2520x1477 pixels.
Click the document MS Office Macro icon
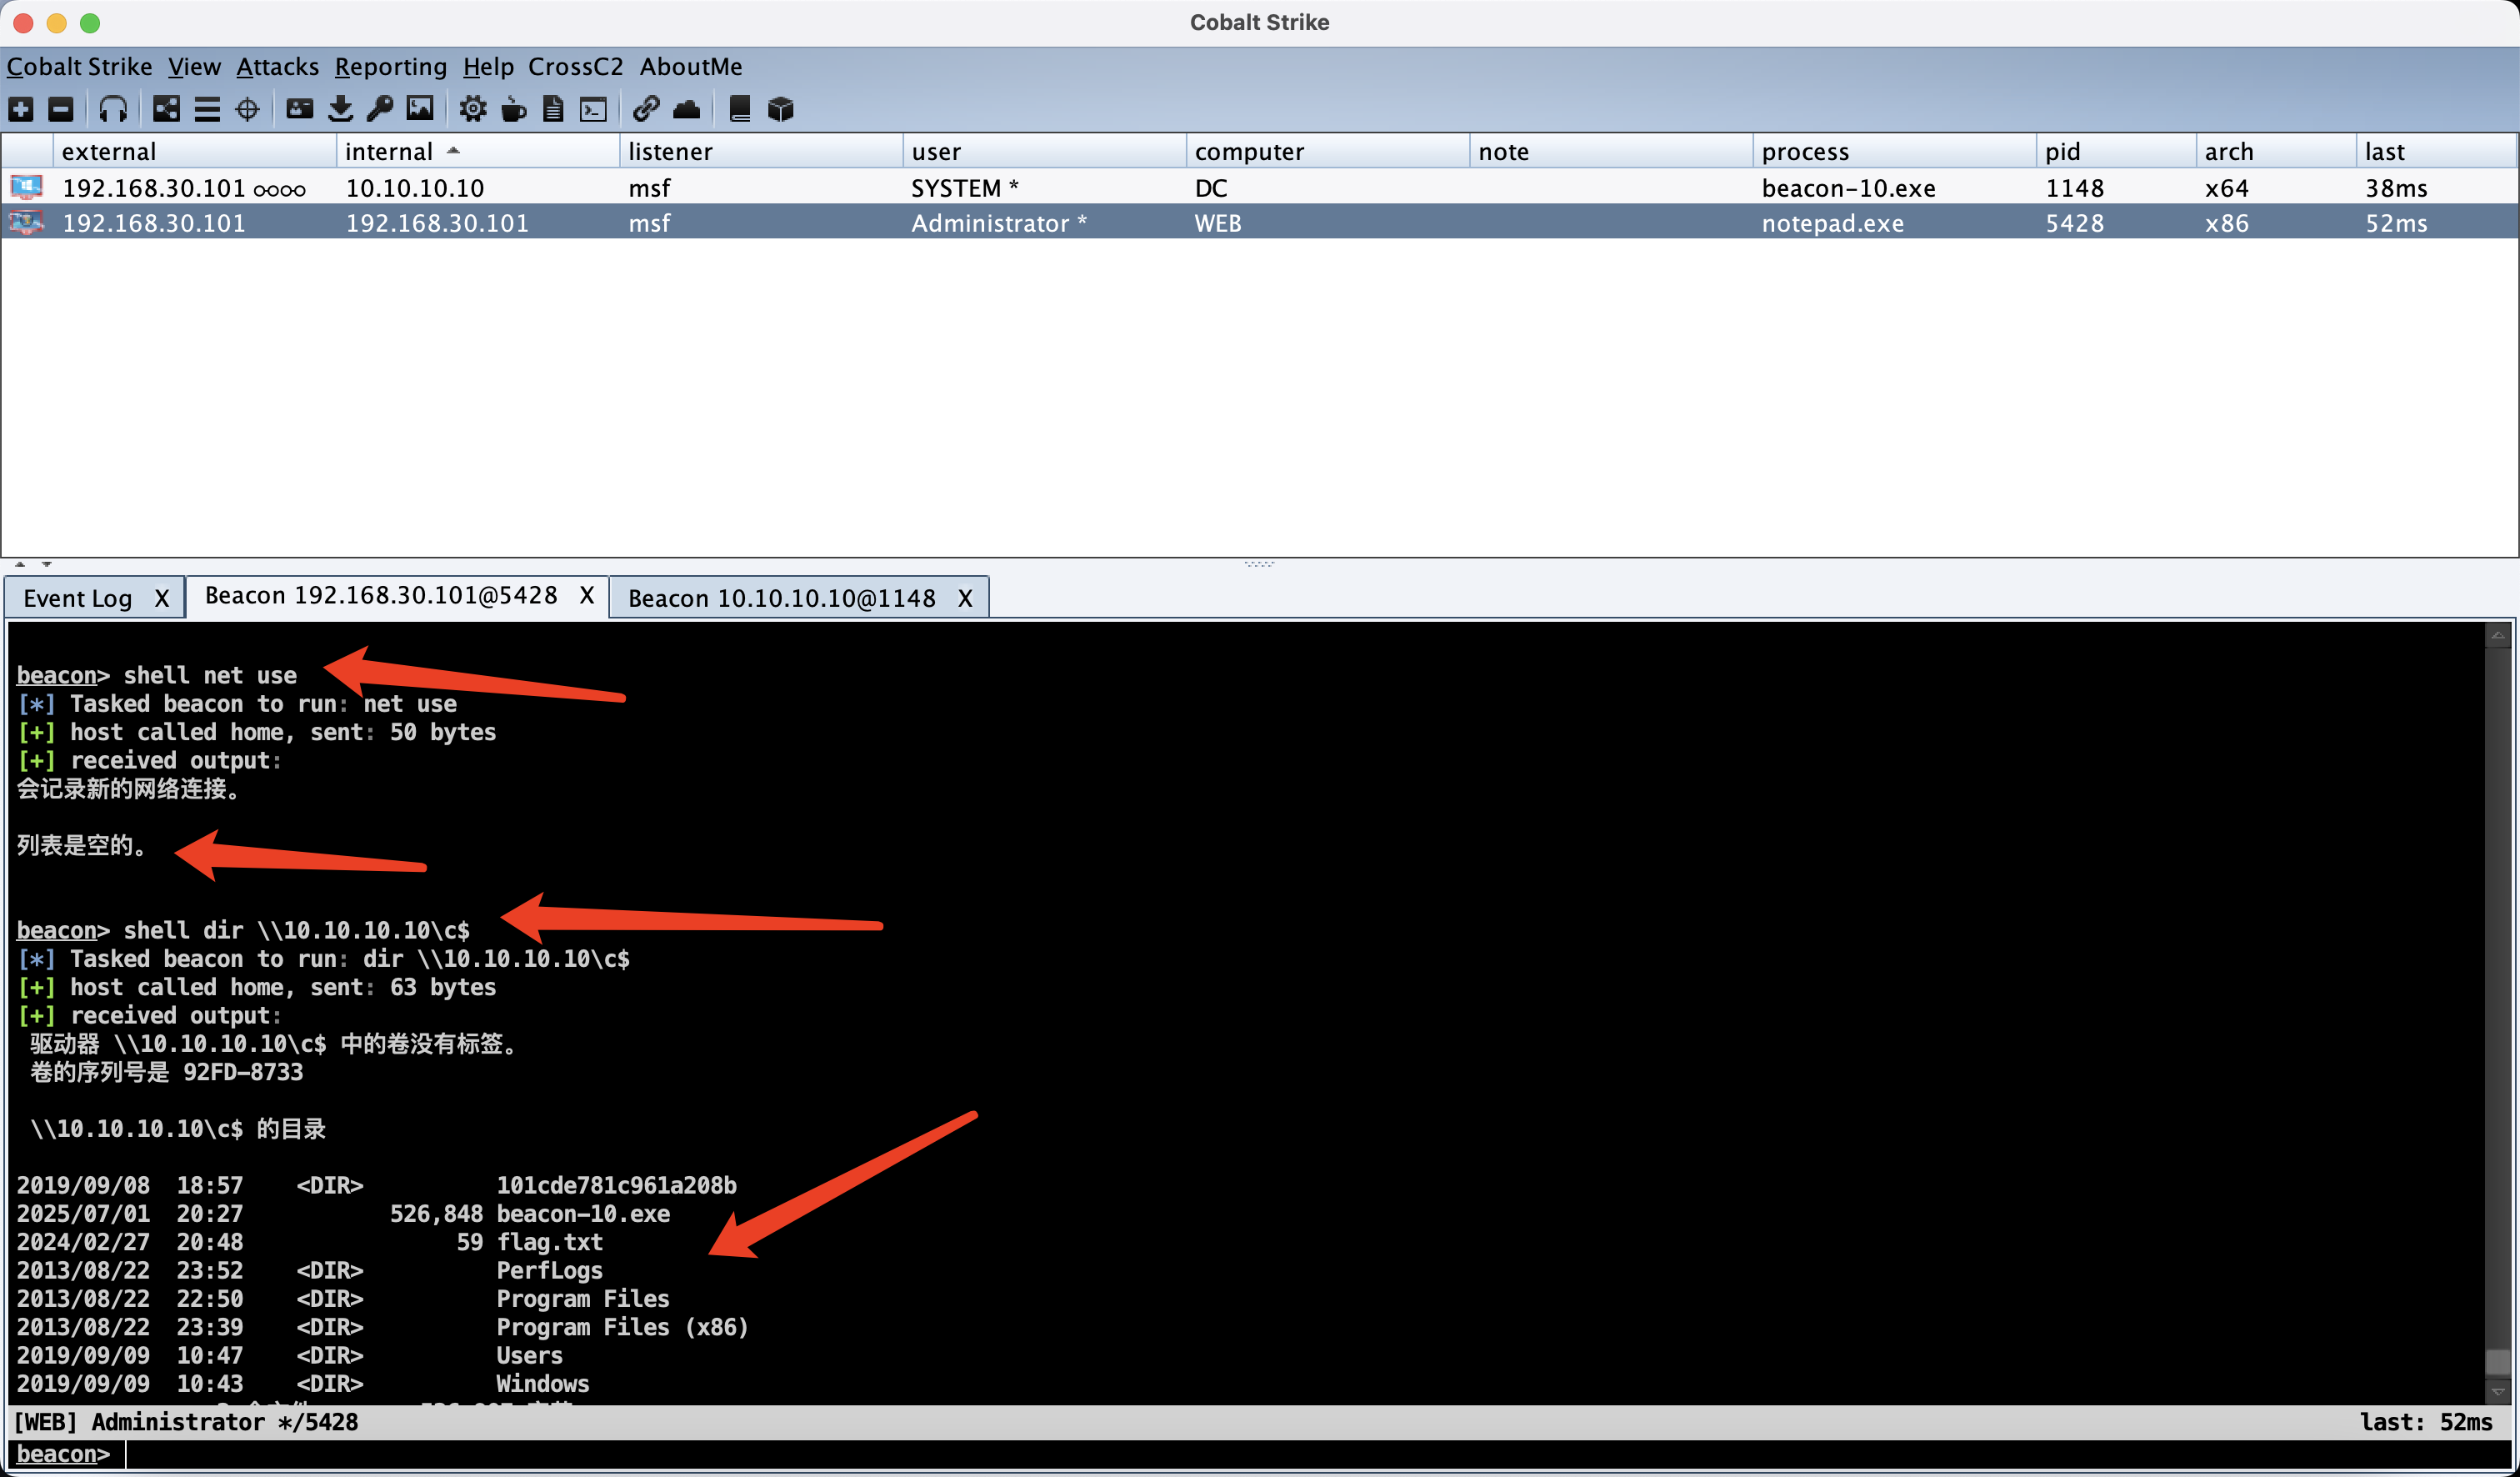pyautogui.click(x=553, y=109)
